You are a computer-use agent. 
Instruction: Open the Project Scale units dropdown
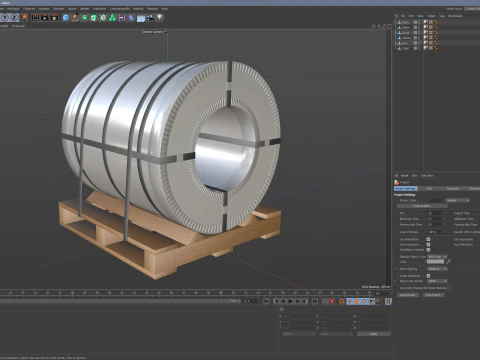click(x=458, y=201)
